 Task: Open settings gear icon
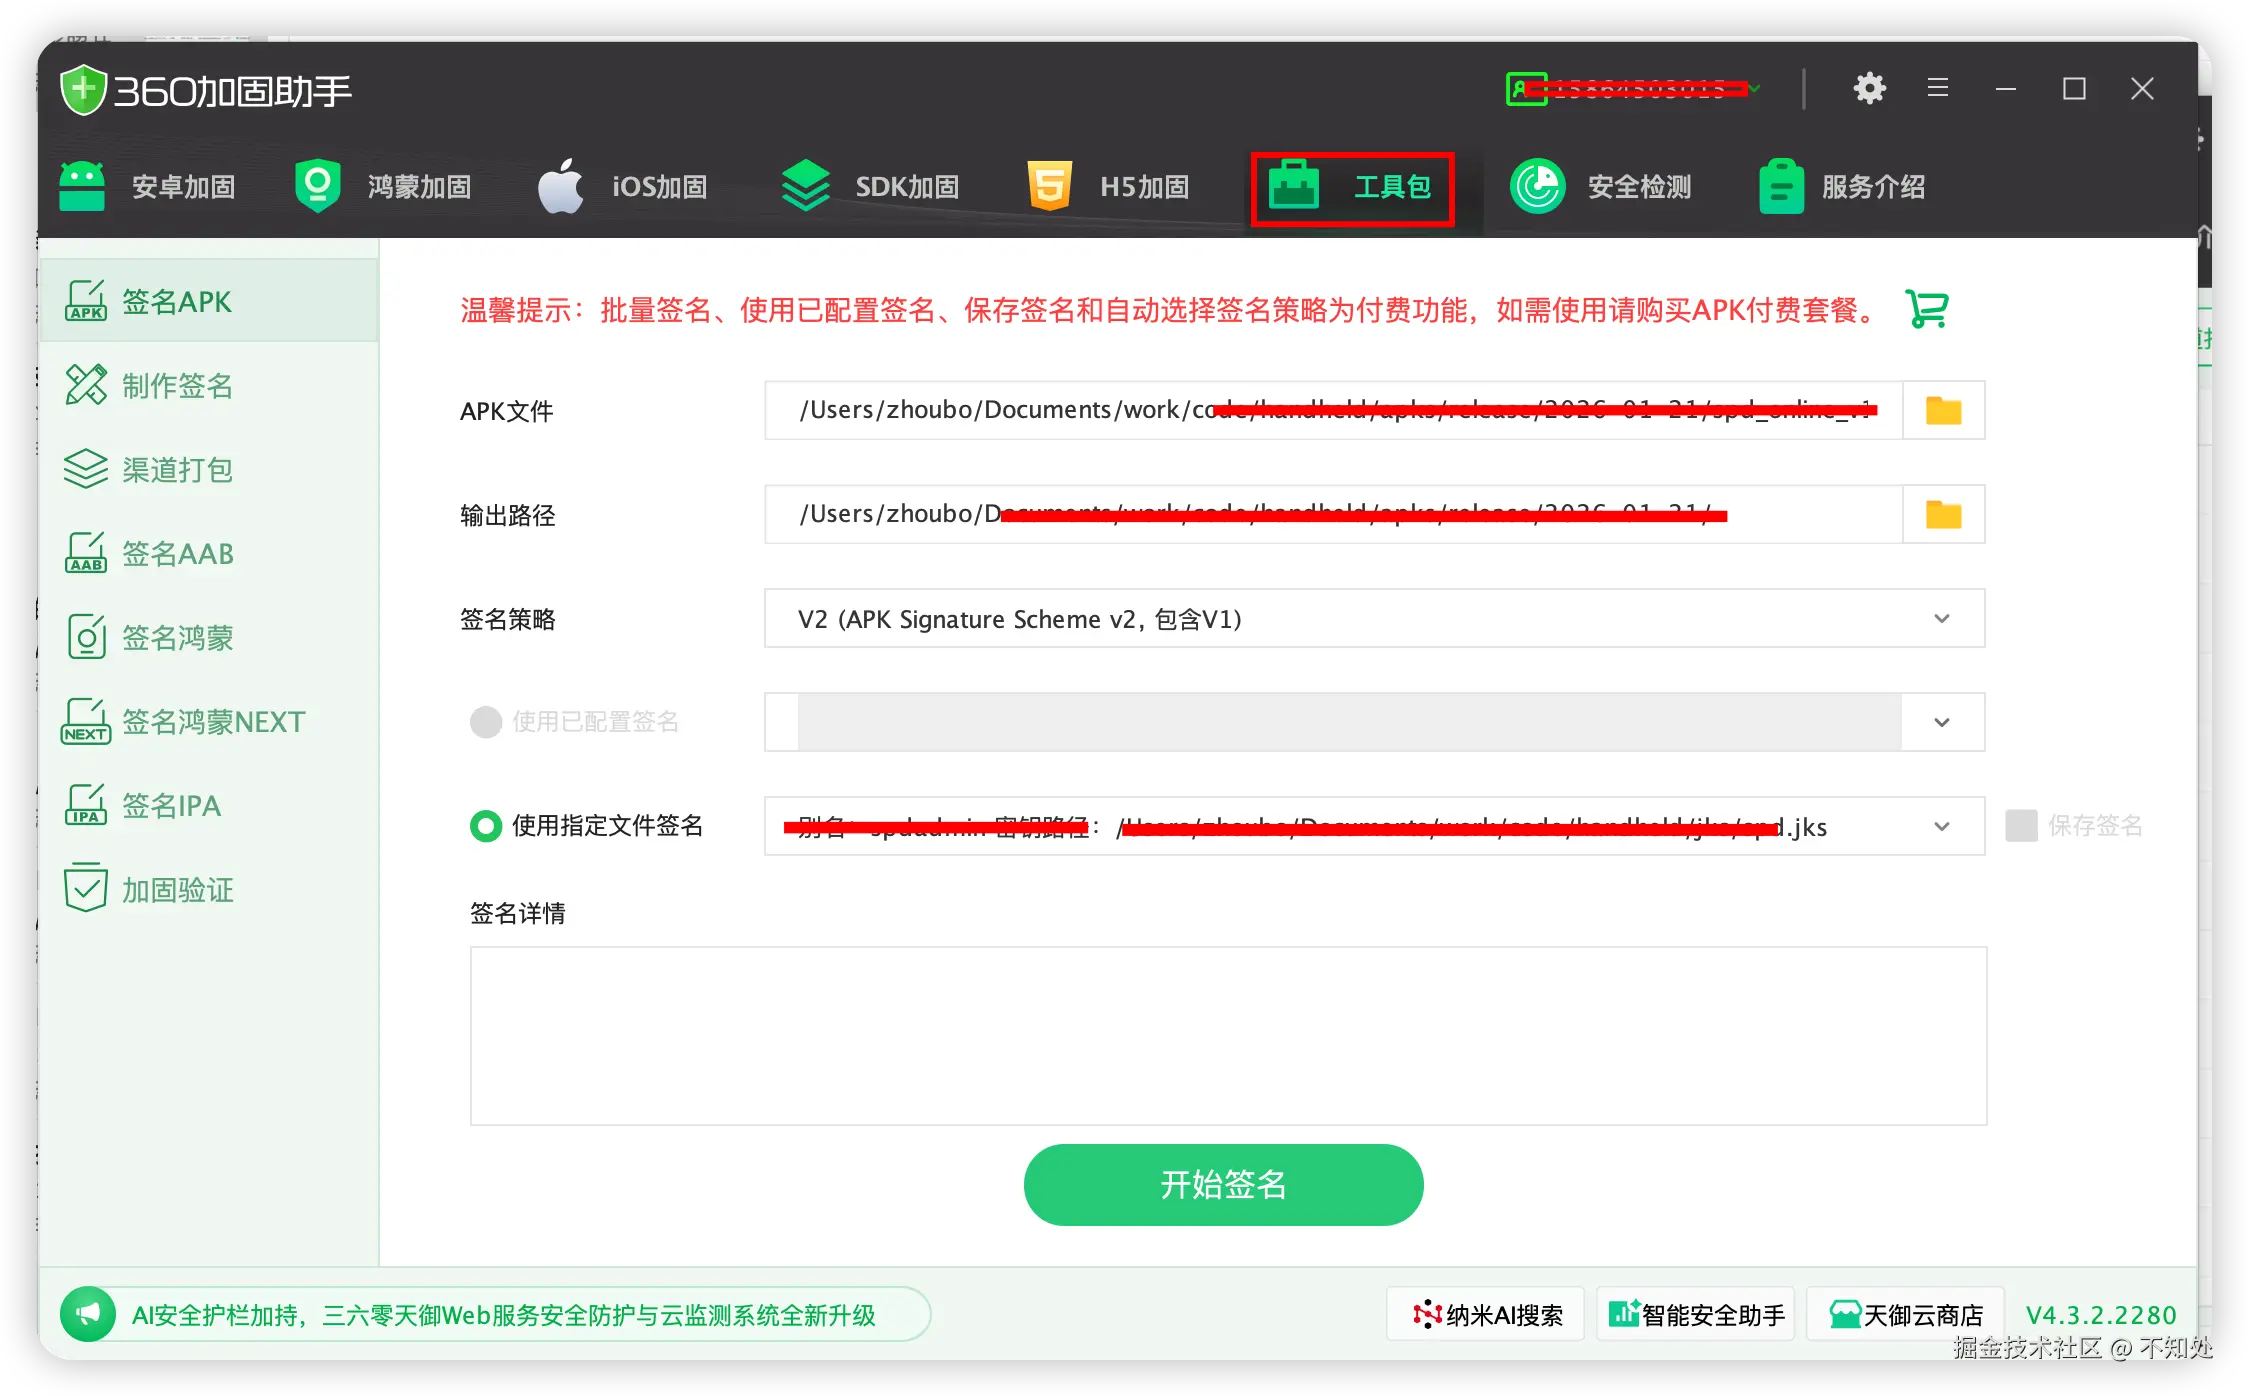[1869, 89]
